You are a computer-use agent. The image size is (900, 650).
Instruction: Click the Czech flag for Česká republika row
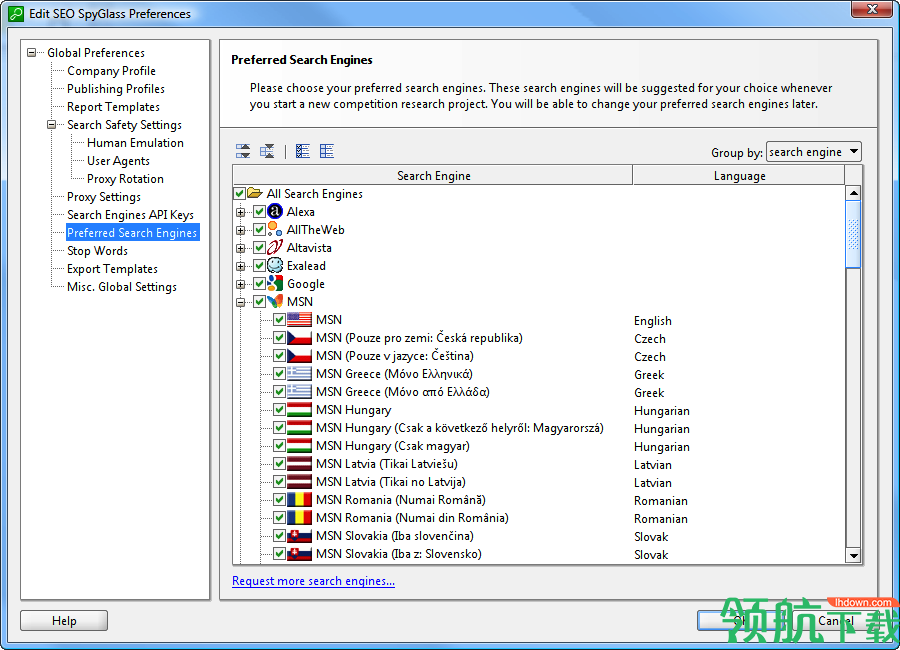point(300,338)
